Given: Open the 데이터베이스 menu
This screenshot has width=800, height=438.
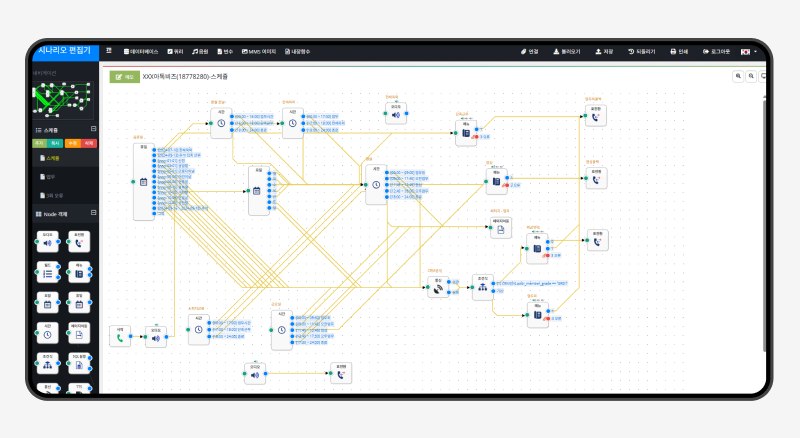Looking at the screenshot, I should pyautogui.click(x=141, y=52).
